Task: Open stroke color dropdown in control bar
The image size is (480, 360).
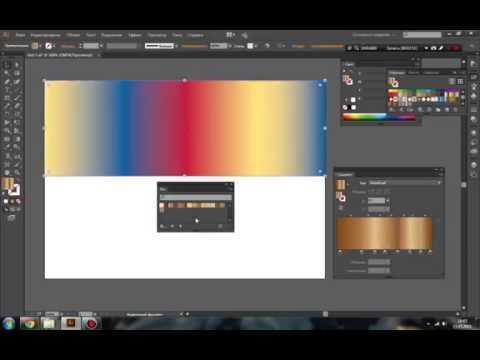Action: pyautogui.click(x=54, y=46)
